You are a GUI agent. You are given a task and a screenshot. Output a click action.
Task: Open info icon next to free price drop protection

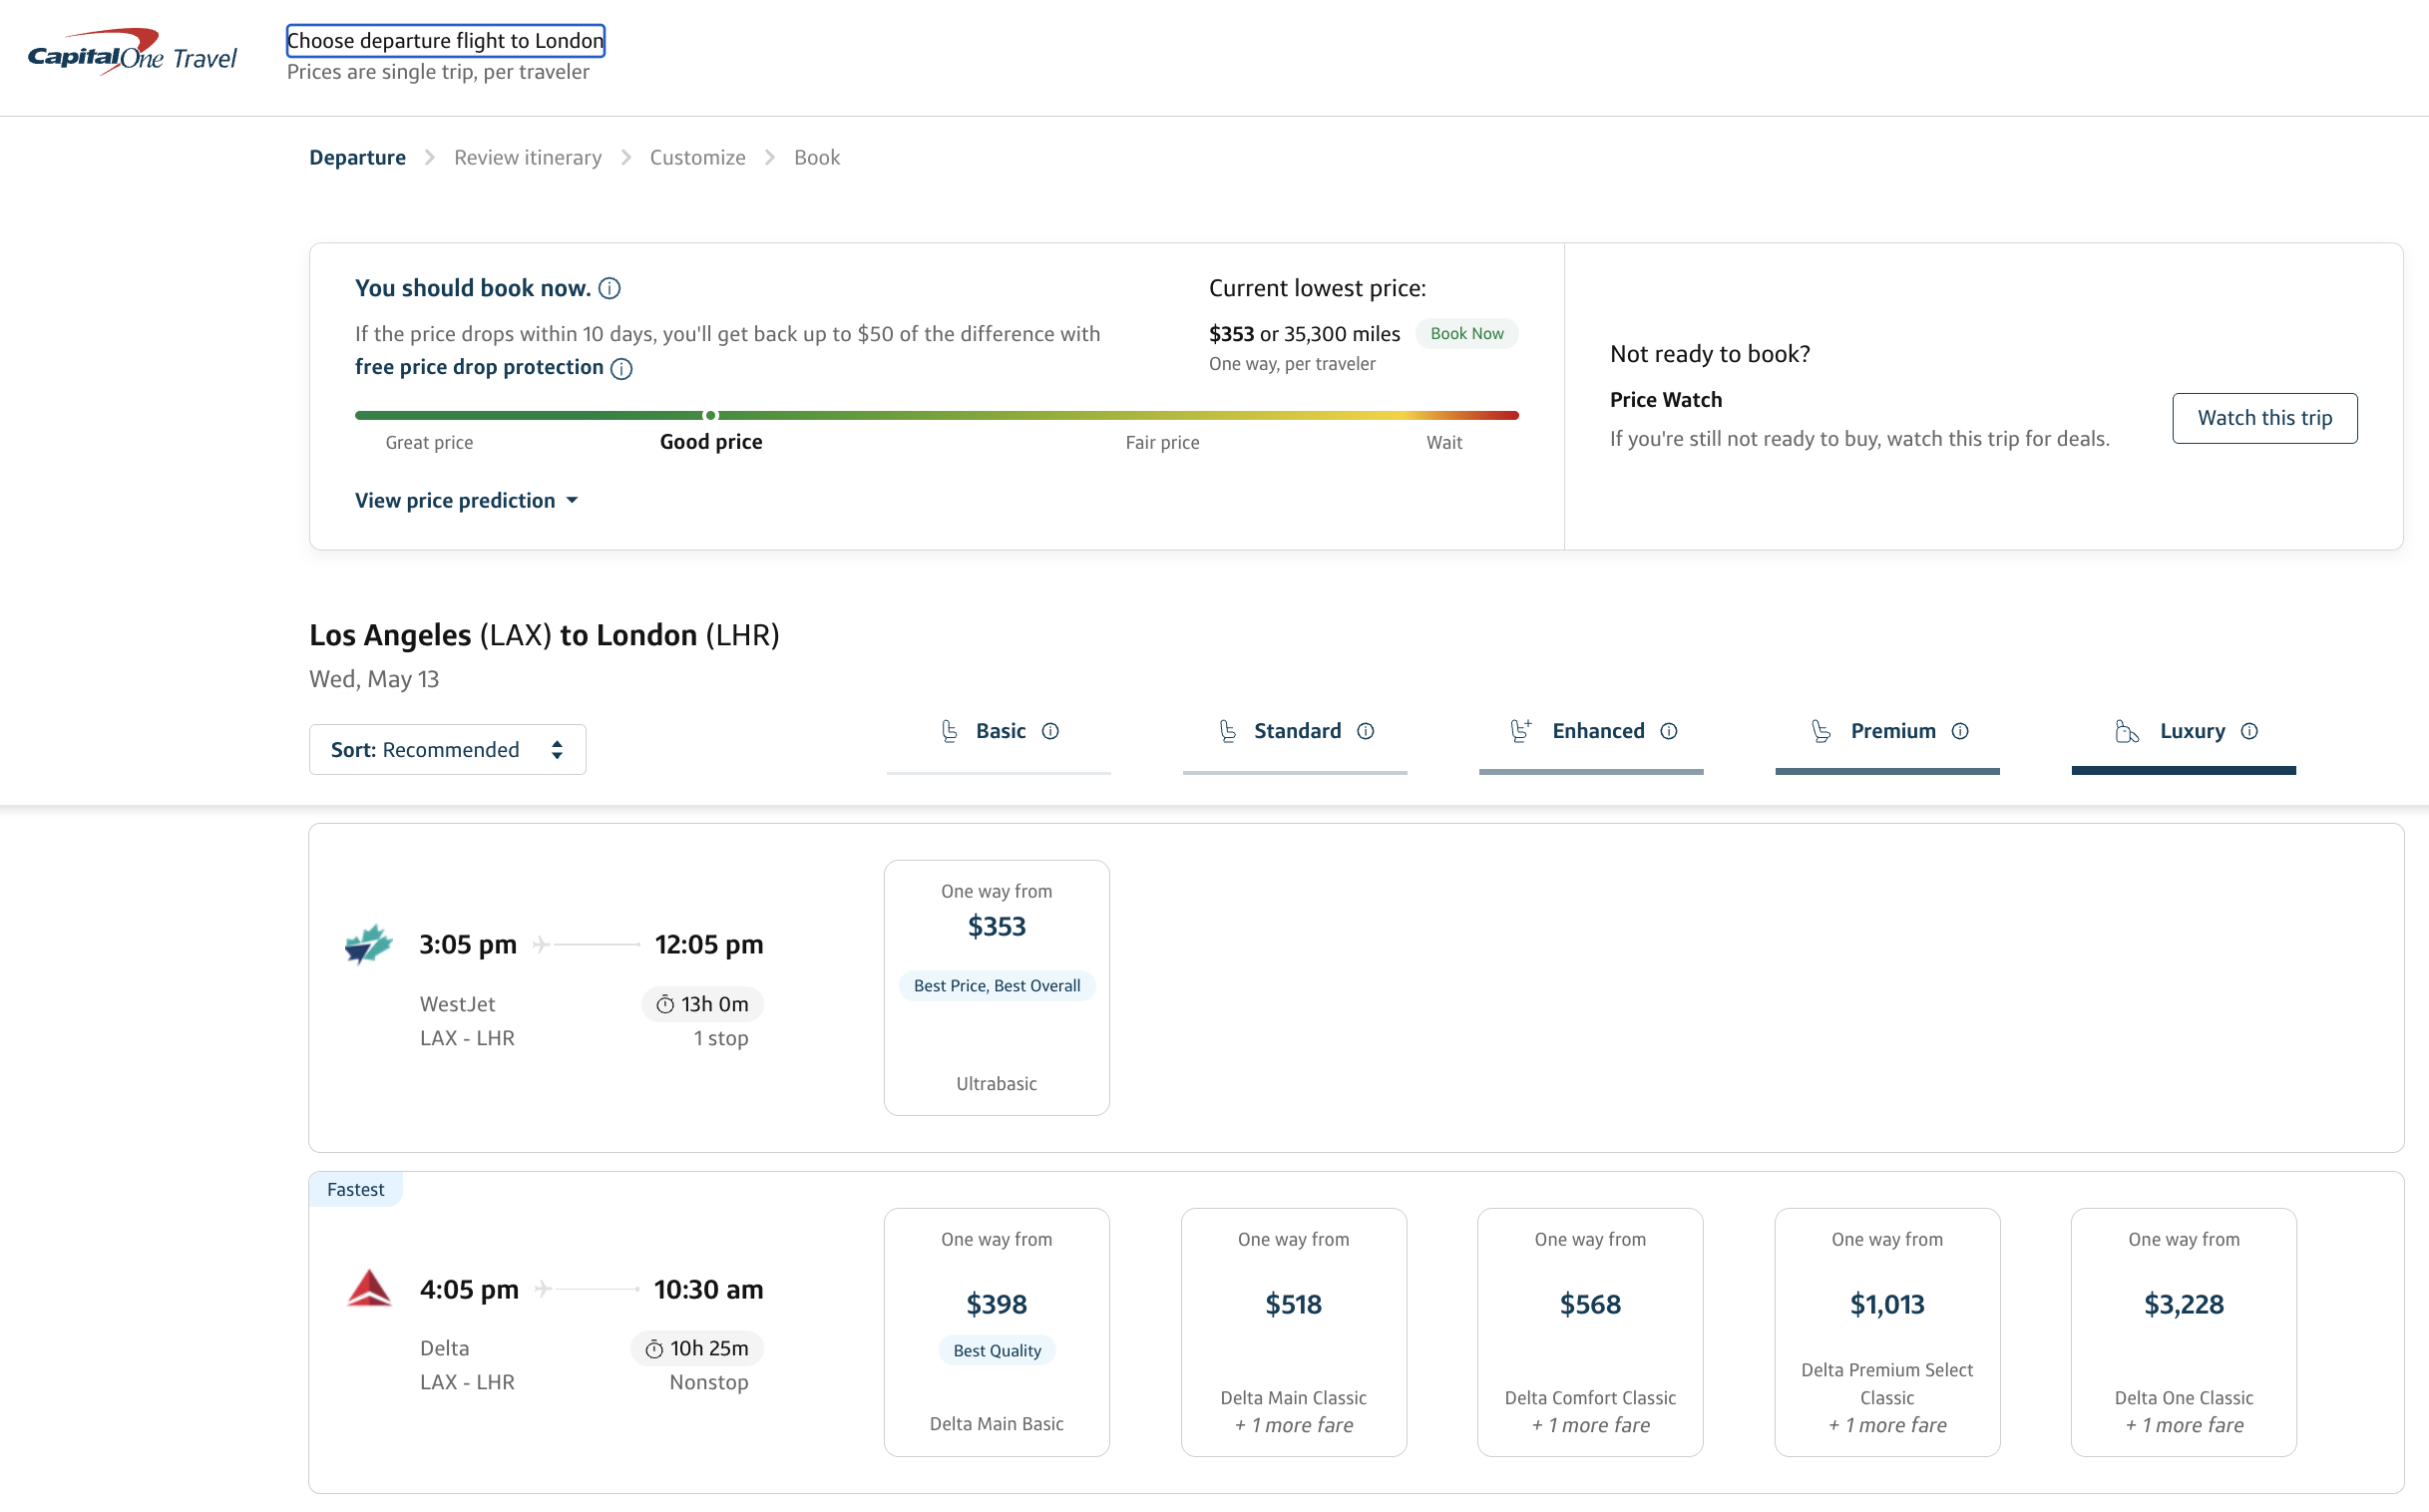[621, 369]
